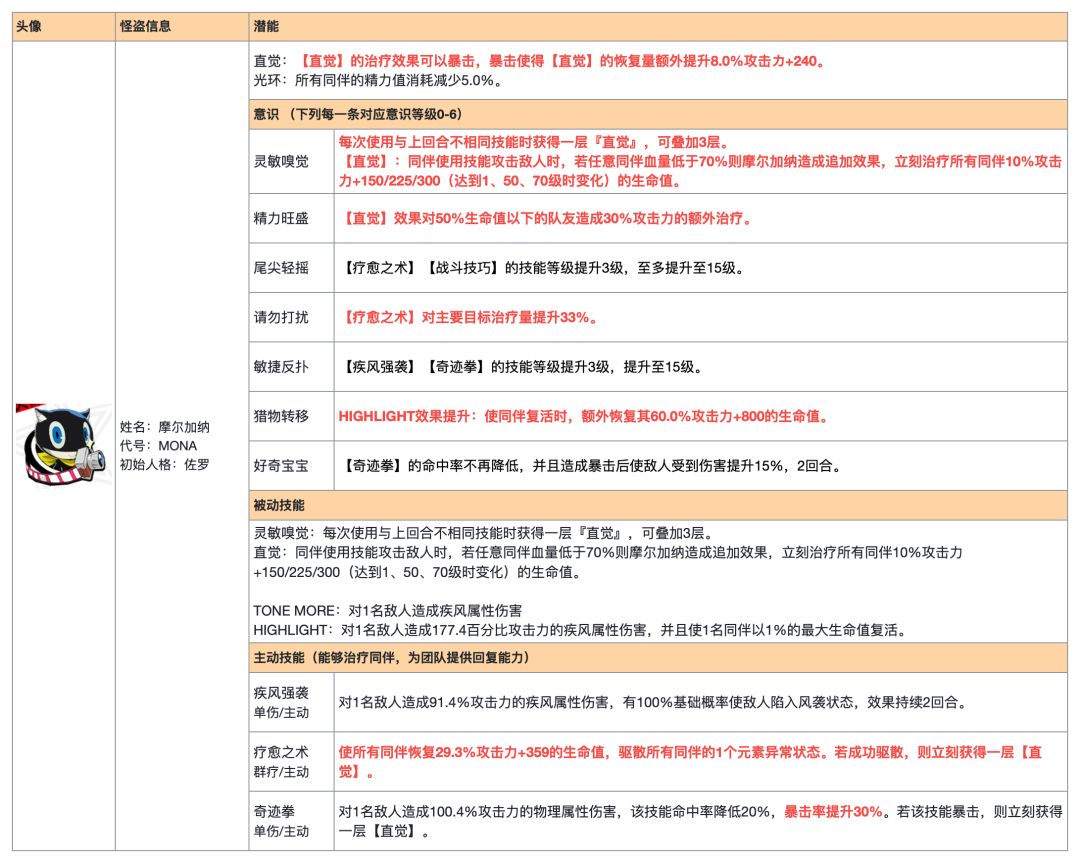Screen dimensions: 1080x863
Task: Click the 灵敏嗅觉 line under 被动技能
Action: click(486, 533)
